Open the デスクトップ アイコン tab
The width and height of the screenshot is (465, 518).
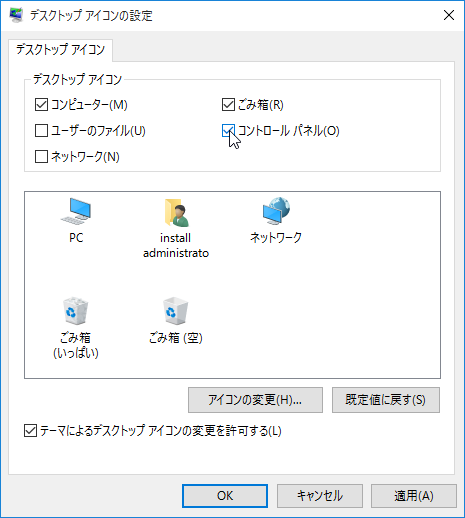point(60,50)
